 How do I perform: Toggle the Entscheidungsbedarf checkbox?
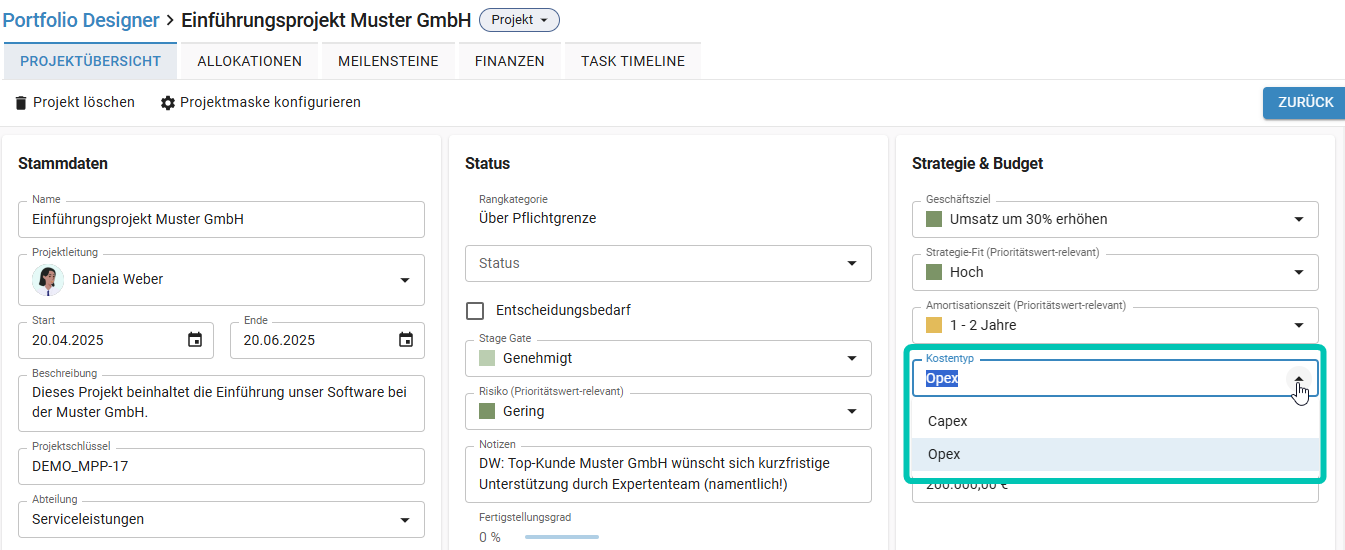coord(476,310)
